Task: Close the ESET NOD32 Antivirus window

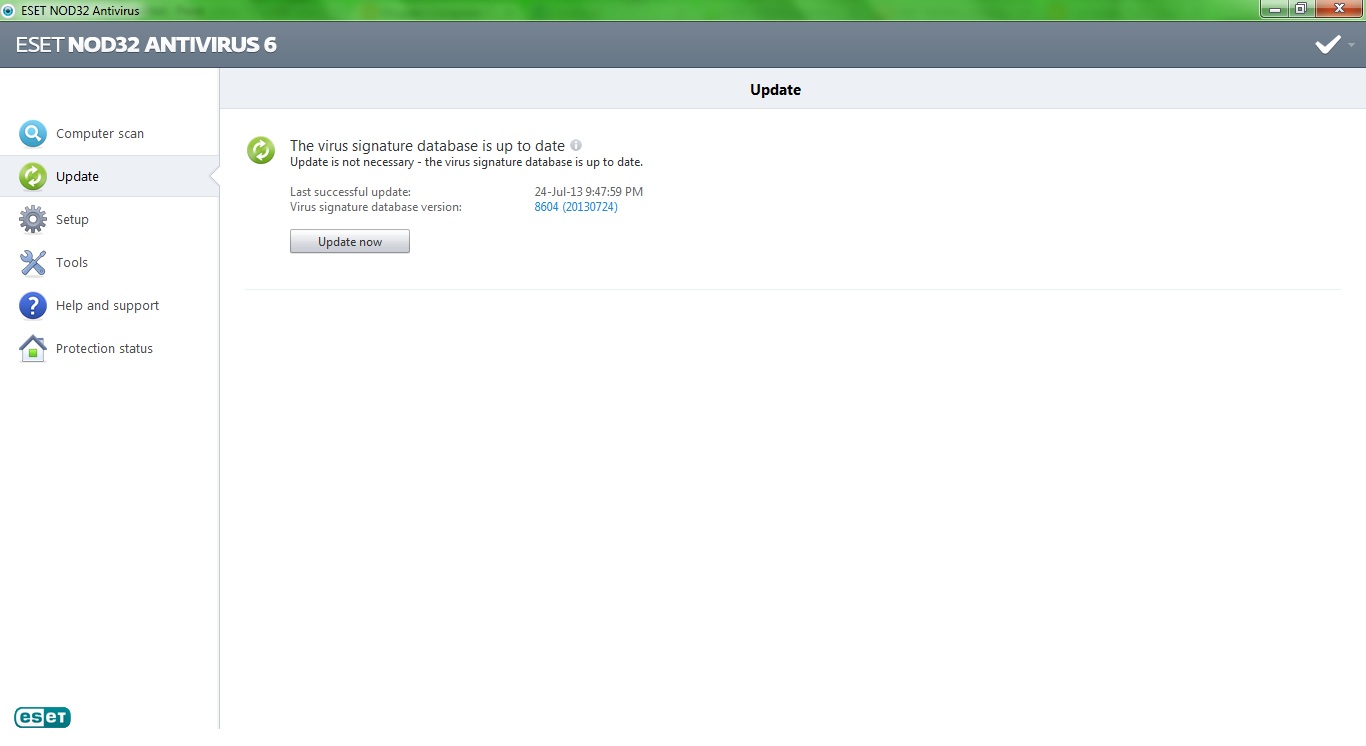Action: pyautogui.click(x=1338, y=8)
